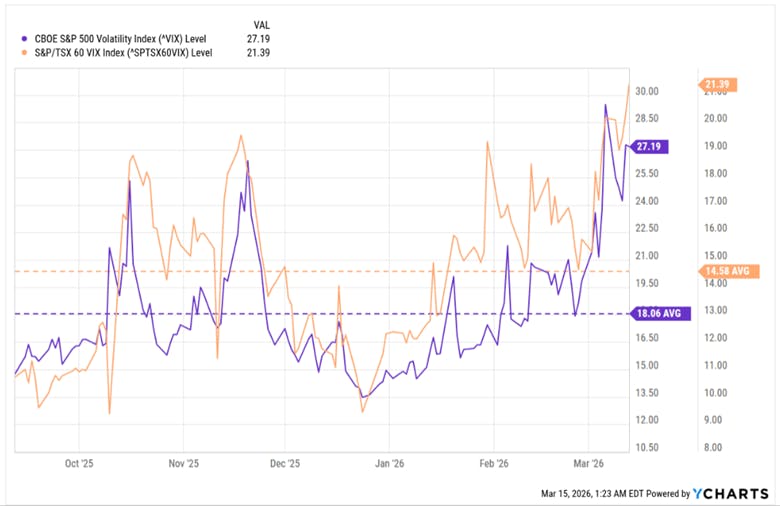Click the 12.00 right axis tick label

pyautogui.click(x=715, y=337)
